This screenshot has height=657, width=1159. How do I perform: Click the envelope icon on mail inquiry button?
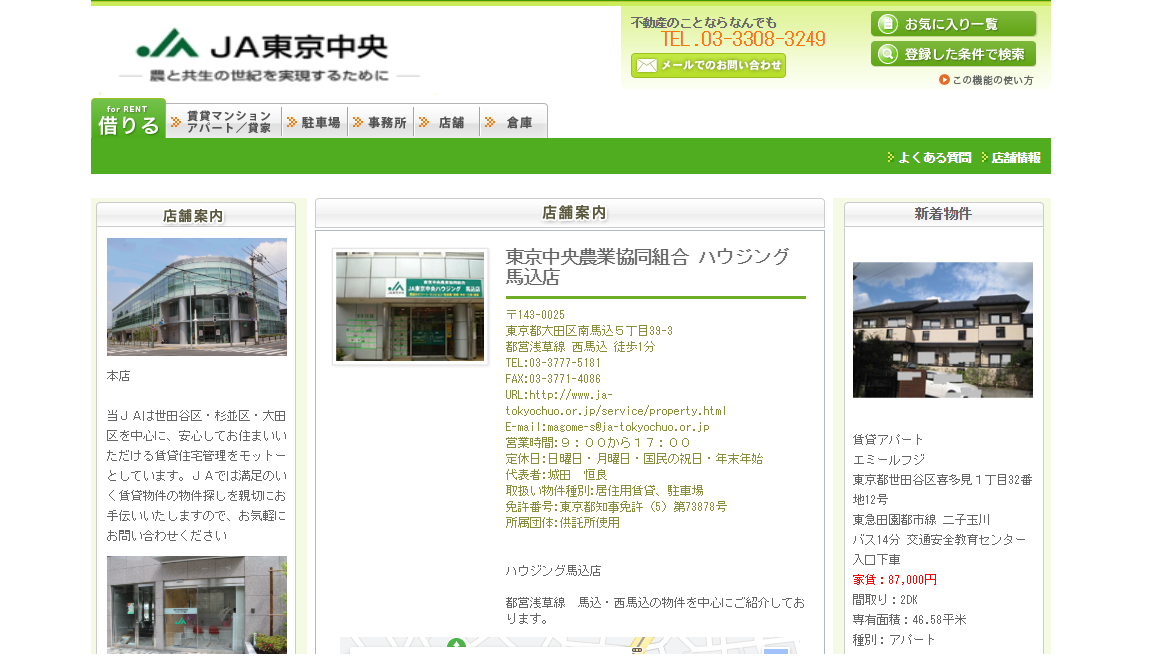tap(647, 66)
